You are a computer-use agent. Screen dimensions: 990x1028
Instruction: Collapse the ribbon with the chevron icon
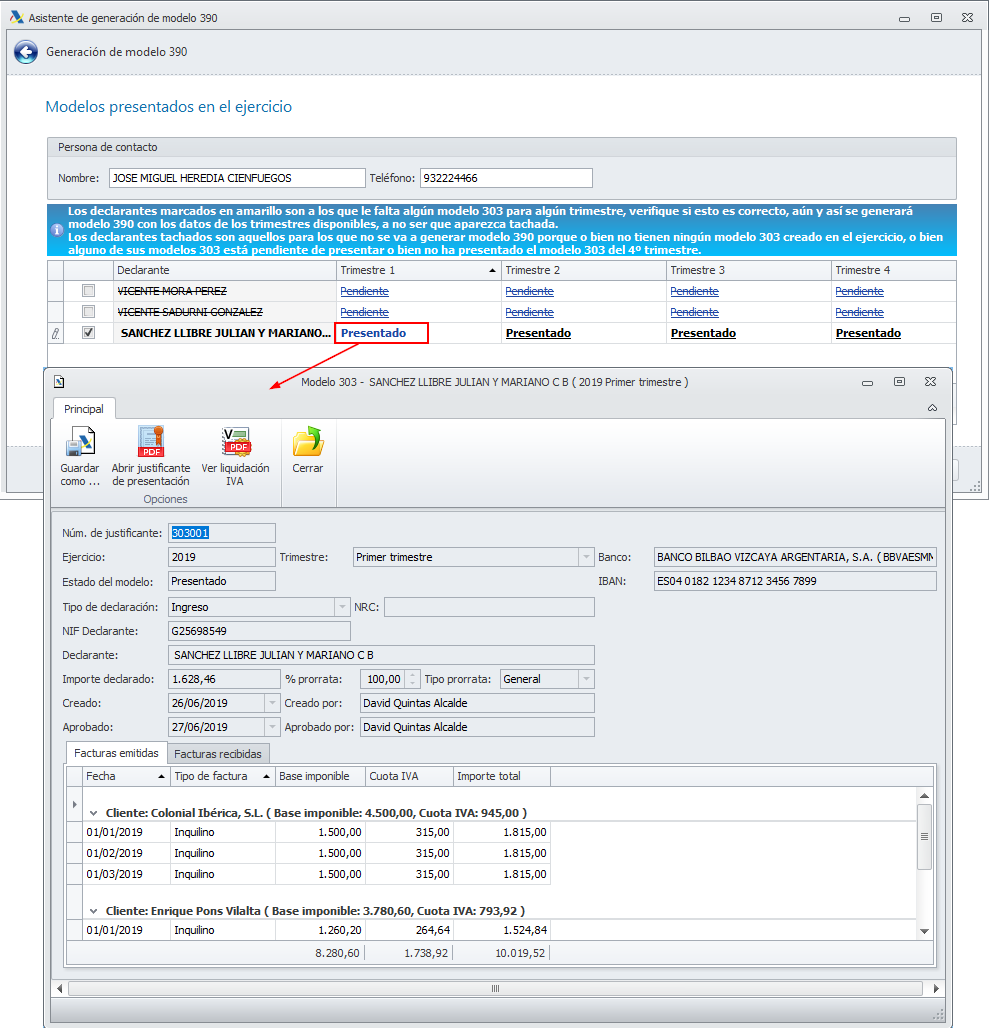point(932,408)
